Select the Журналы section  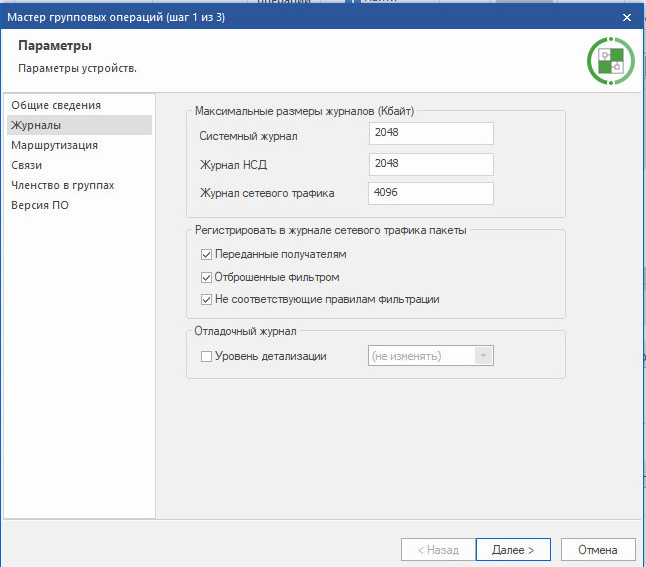(x=79, y=125)
